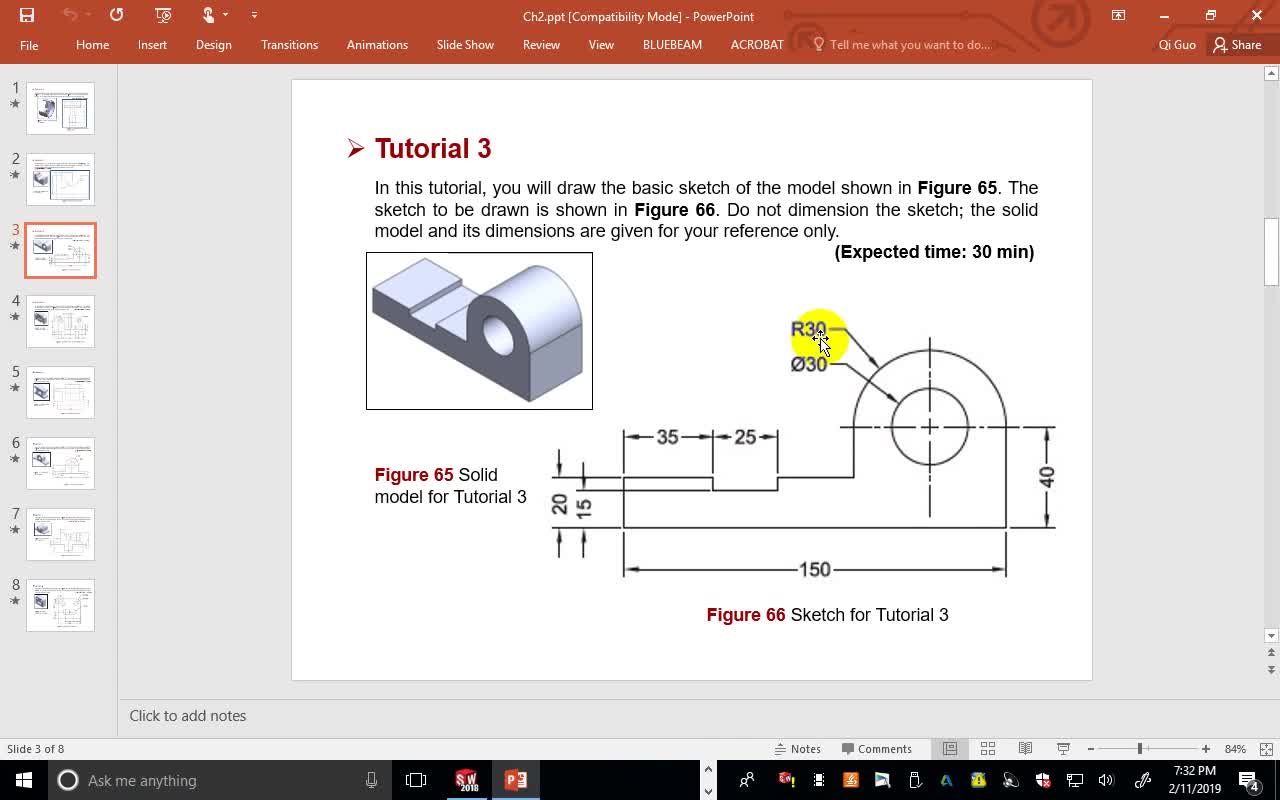Viewport: 1280px width, 800px height.
Task: Toggle Touch/Mouse mode icon
Action: pos(208,15)
